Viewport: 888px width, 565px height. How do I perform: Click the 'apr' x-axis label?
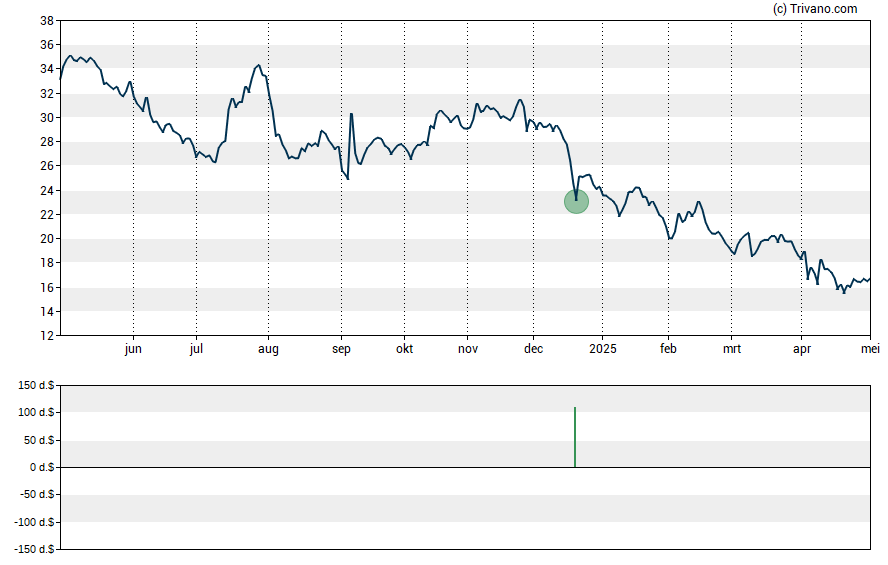tap(802, 349)
